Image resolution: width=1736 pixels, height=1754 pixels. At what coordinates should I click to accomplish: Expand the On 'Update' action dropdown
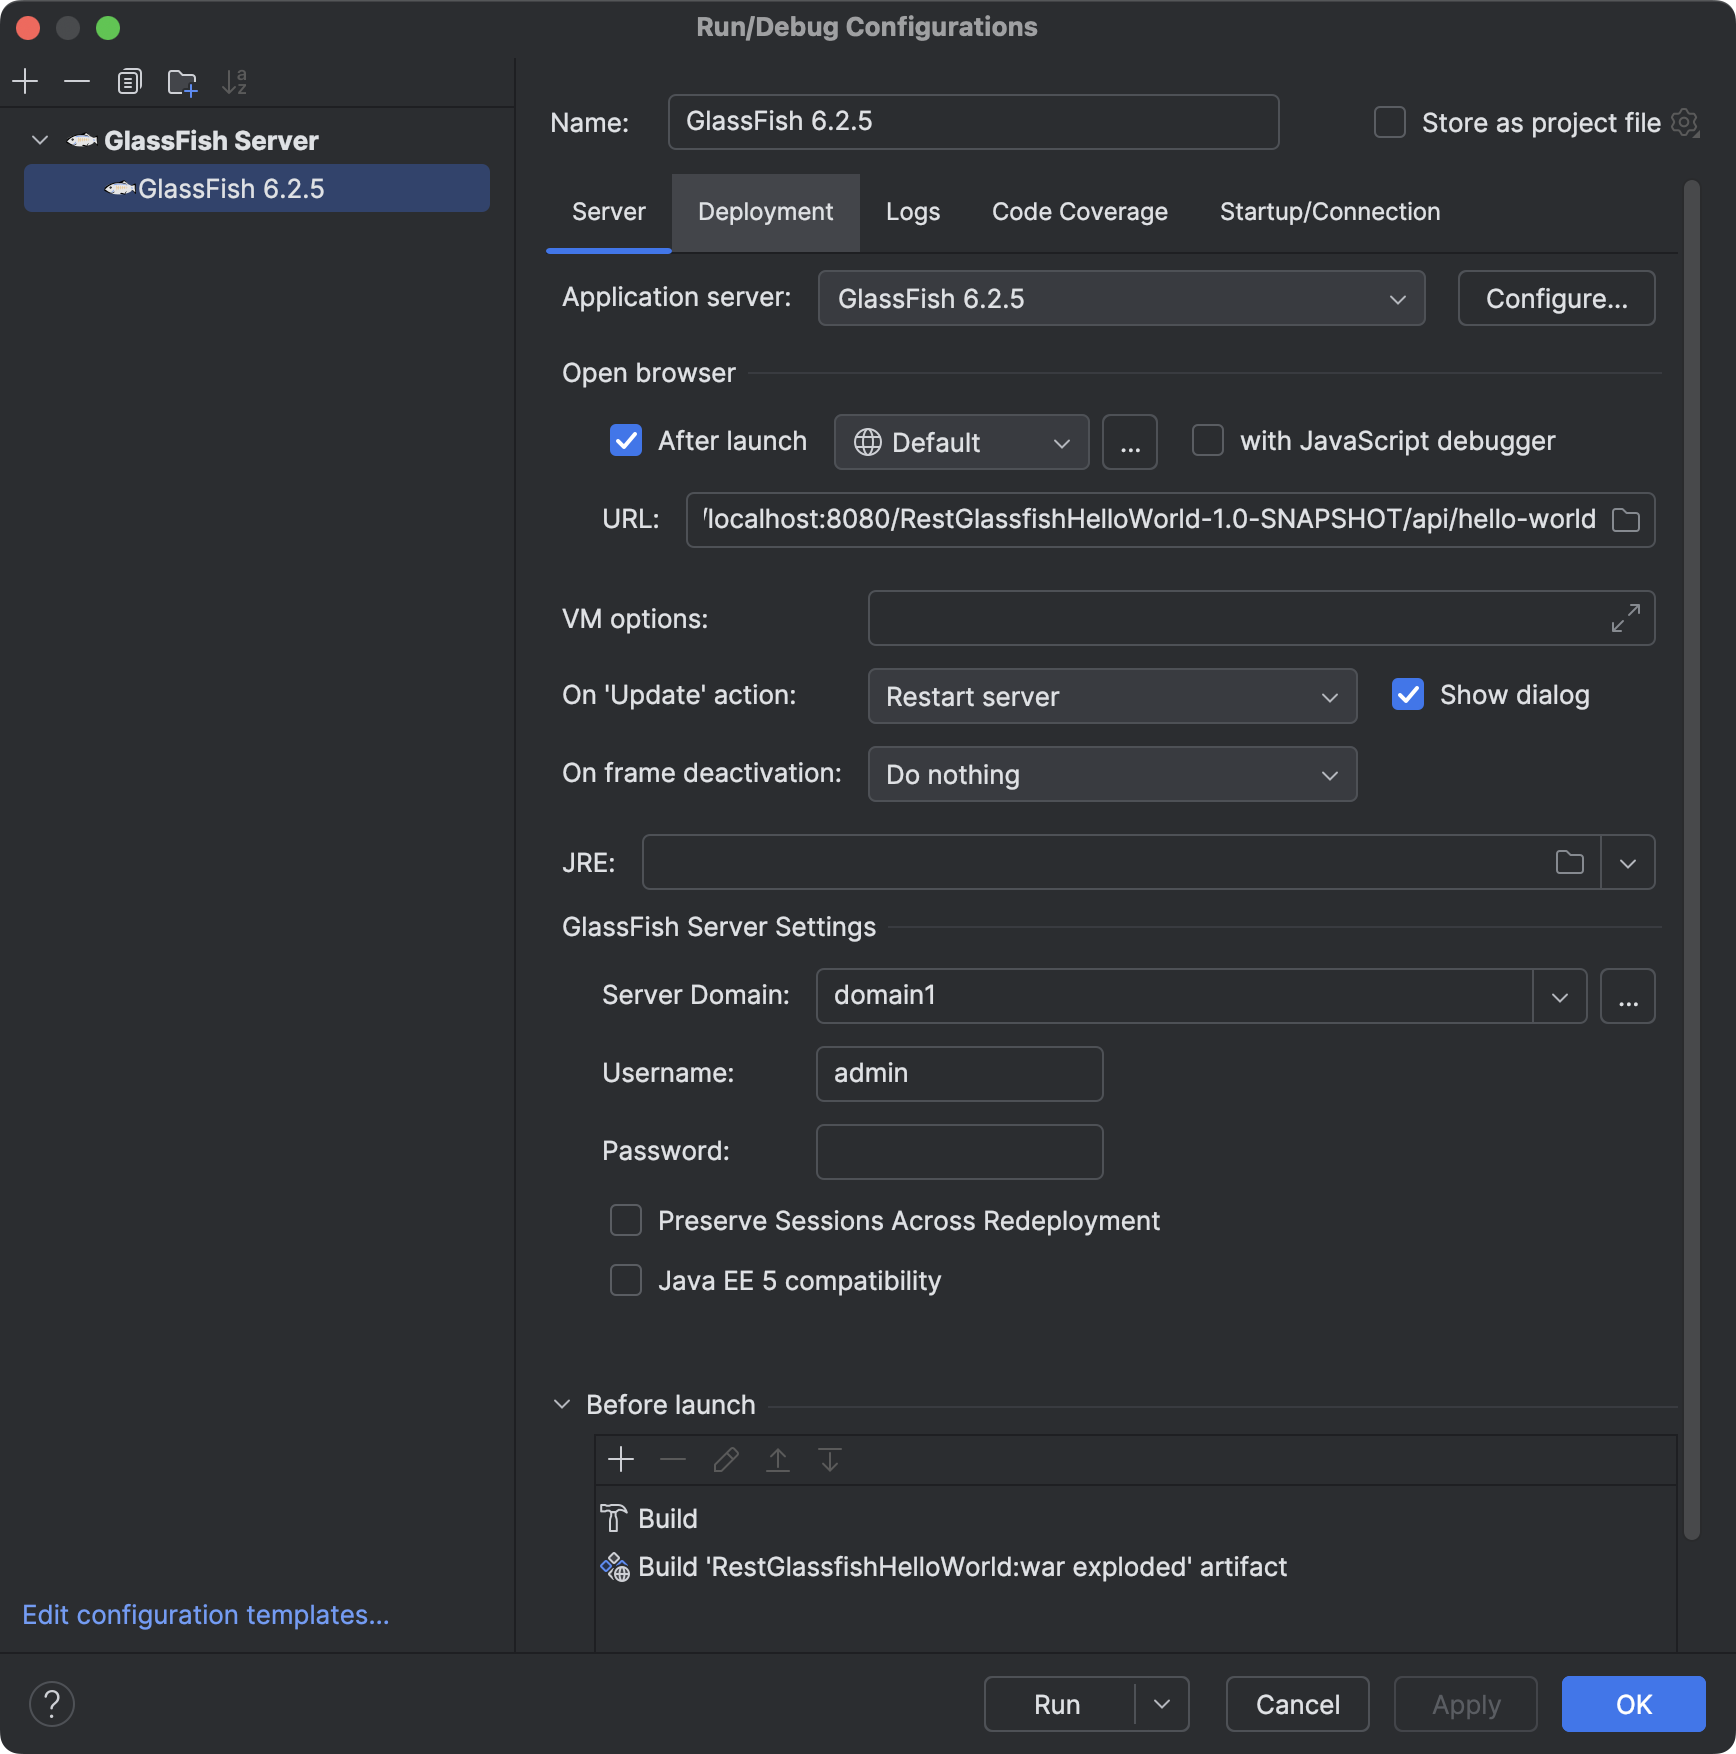click(x=1330, y=696)
